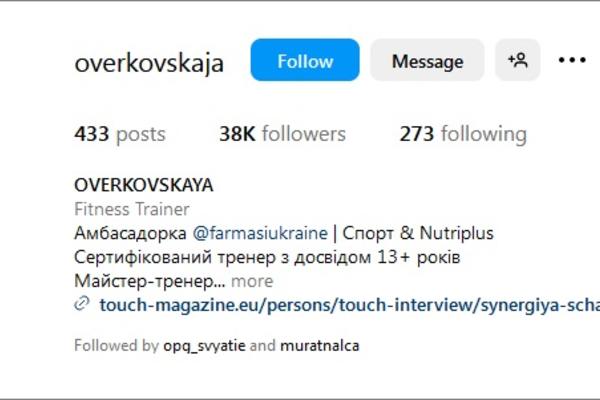This screenshot has height=400, width=600.
Task: Click the OVERKOVSKAYA display name
Action: 143,185
